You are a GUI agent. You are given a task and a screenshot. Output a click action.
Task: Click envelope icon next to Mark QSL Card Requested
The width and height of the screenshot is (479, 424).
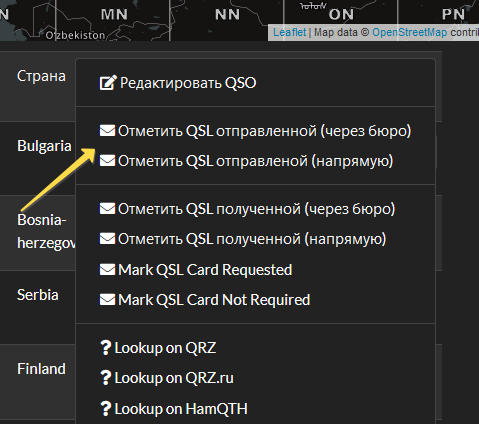tap(107, 270)
